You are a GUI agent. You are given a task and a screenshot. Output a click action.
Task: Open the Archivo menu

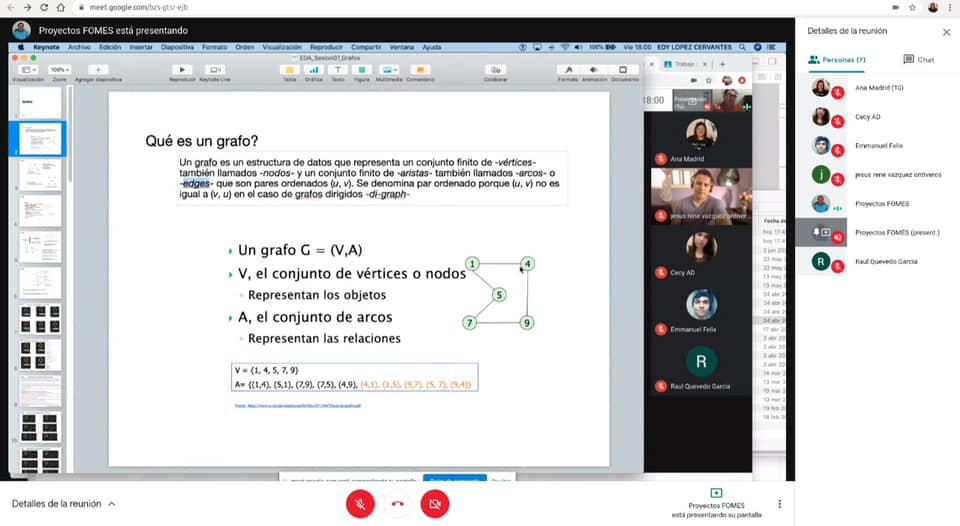tap(79, 47)
